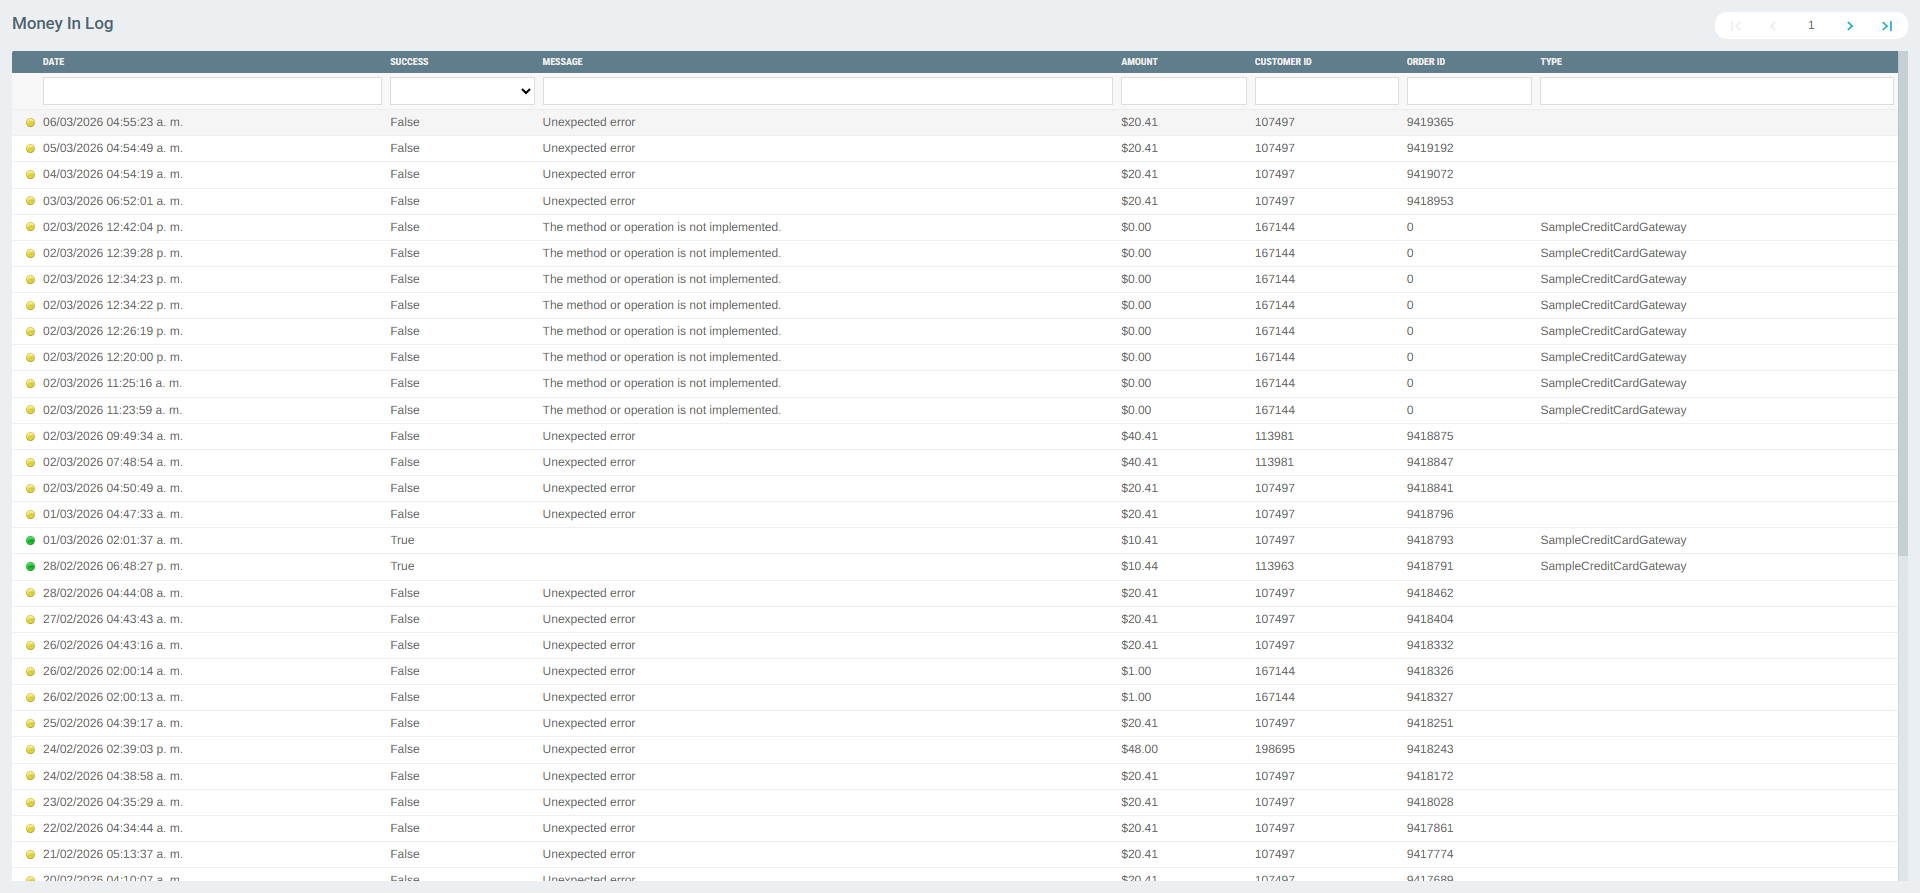Select order ID 9418243 cell
The height and width of the screenshot is (893, 1920).
click(x=1430, y=749)
